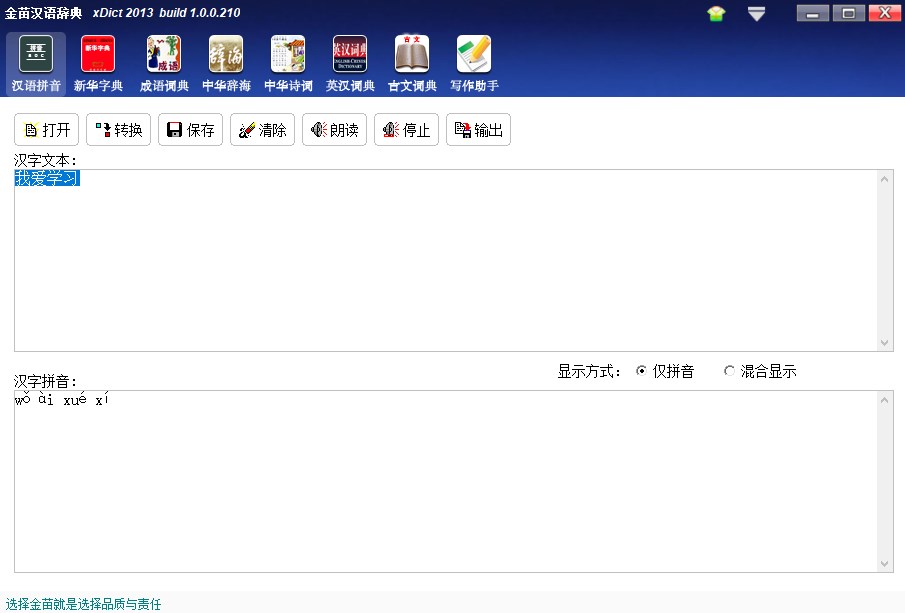
Task: Open the 古文词典 classical dictionary
Action: pyautogui.click(x=412, y=63)
